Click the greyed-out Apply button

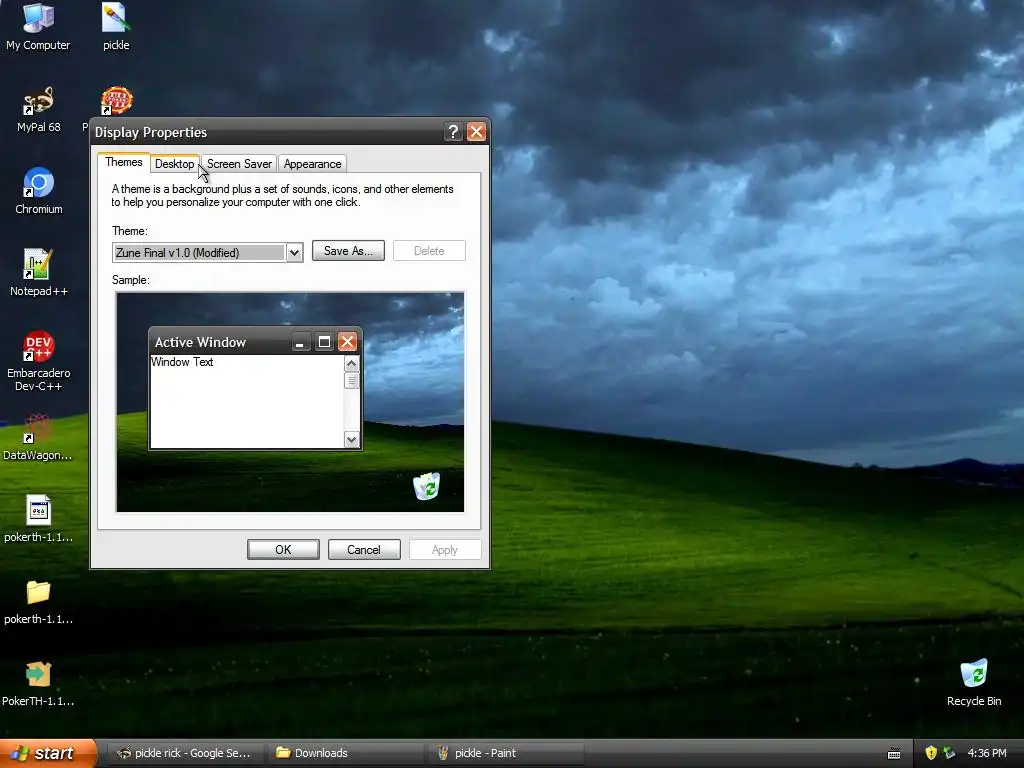[445, 550]
